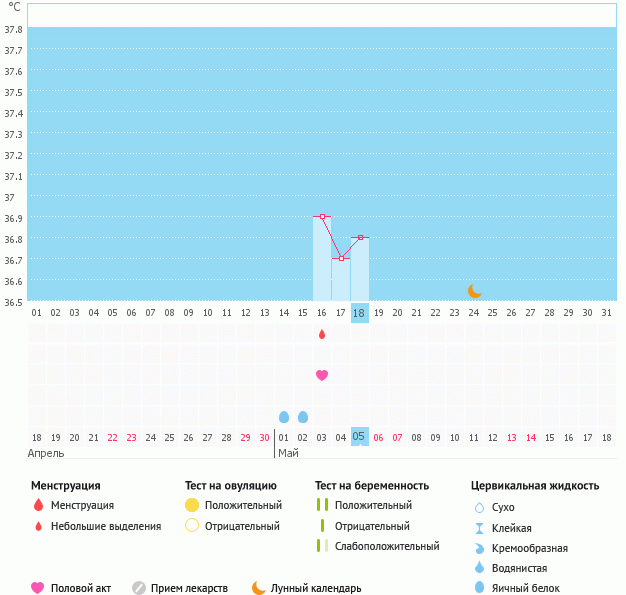This screenshot has width=626, height=595.
Task: Click the Сухо cervical fluid icon
Action: tap(480, 508)
